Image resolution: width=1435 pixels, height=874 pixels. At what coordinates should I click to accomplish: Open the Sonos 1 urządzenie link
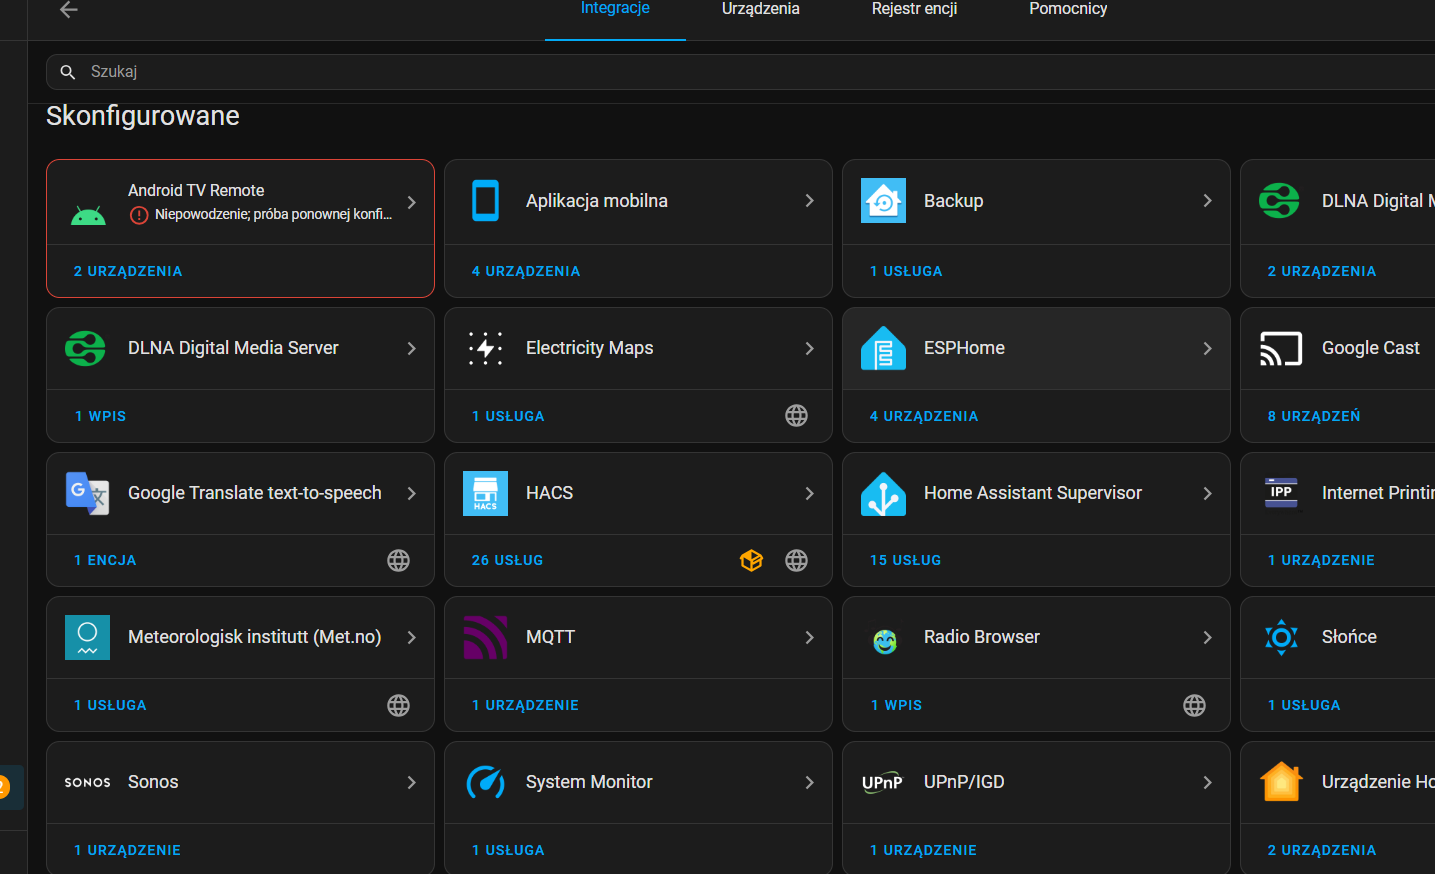(x=127, y=851)
